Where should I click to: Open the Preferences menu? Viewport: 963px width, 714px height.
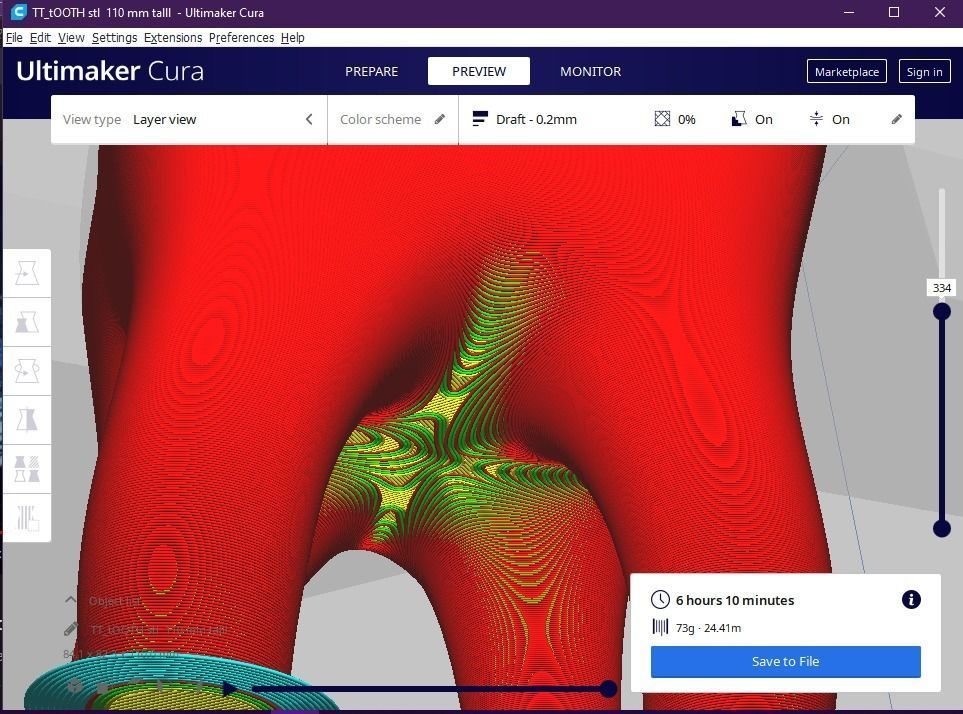241,37
